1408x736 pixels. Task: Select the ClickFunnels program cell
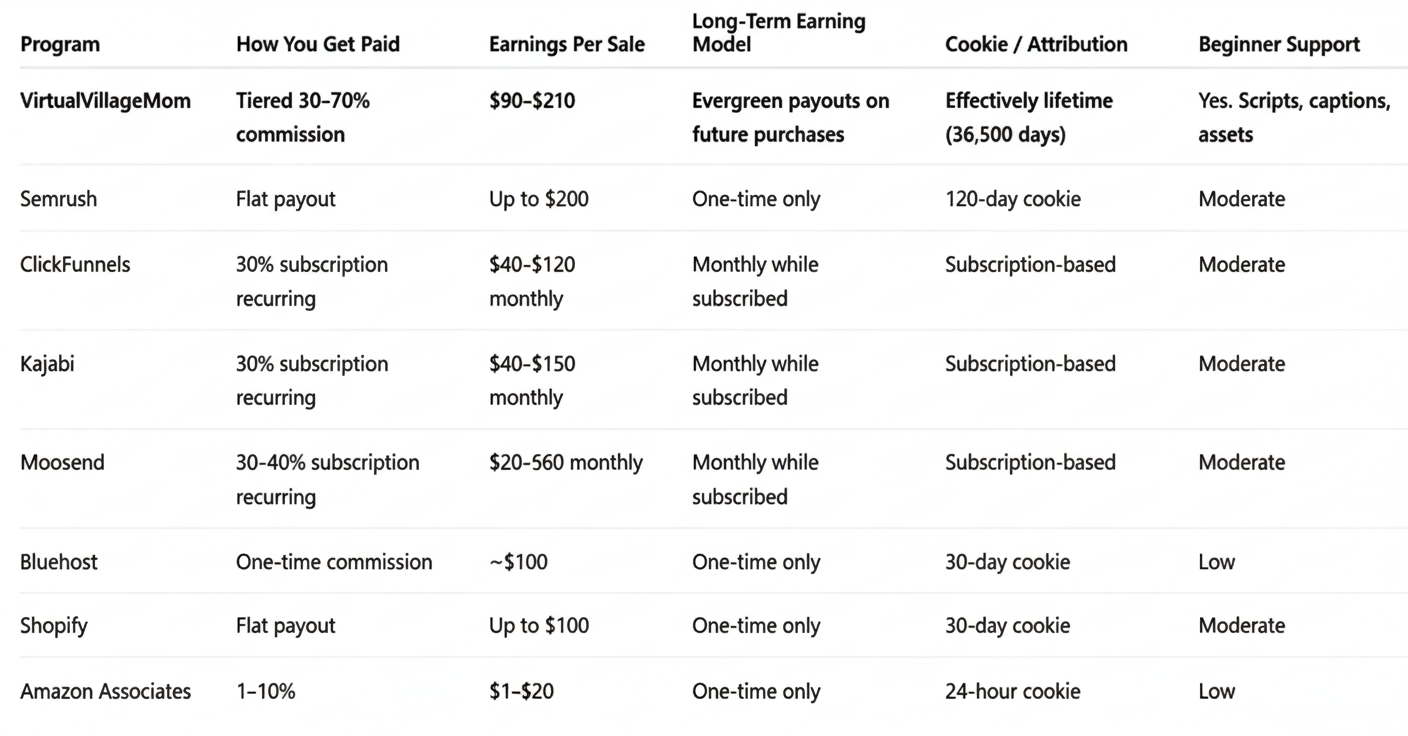coord(75,265)
